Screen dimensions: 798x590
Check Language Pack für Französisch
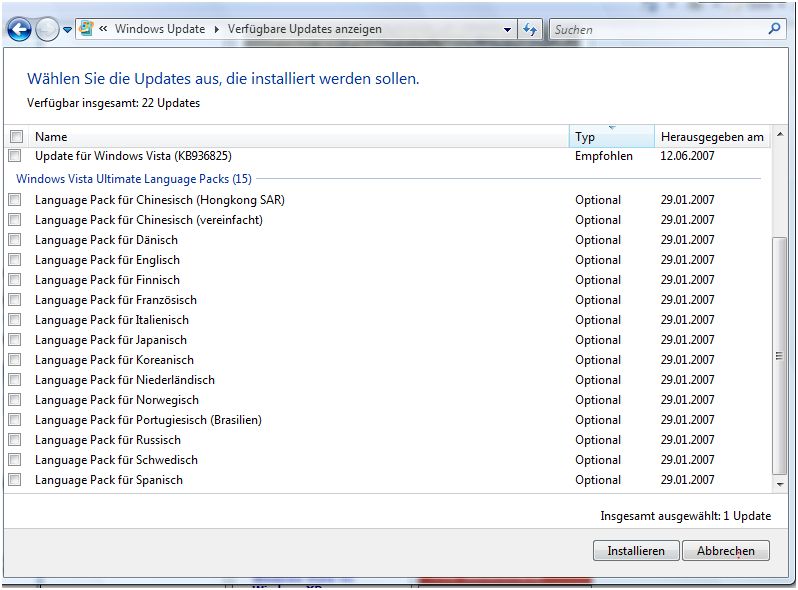(15, 299)
